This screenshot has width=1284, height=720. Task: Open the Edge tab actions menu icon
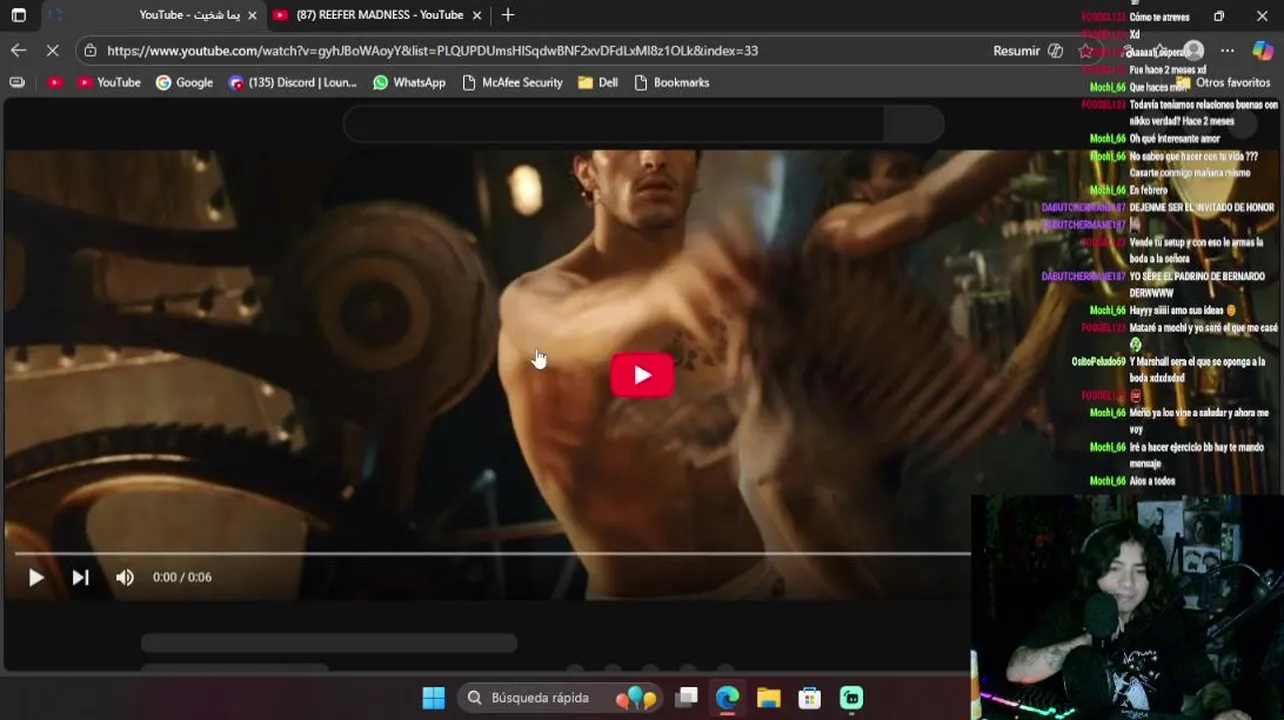click(x=18, y=15)
